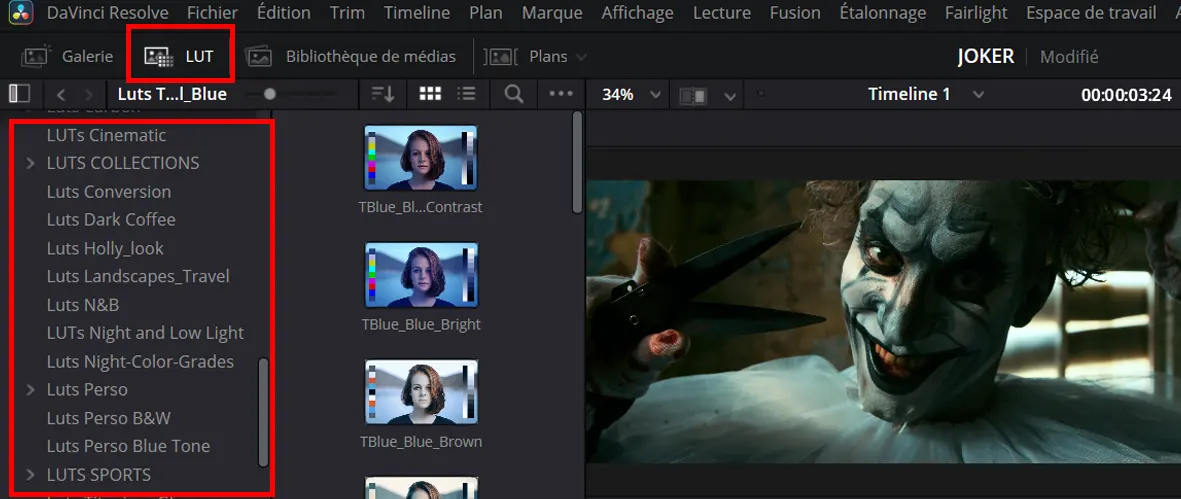Select the Luts Perso Blue Tone folder
1181x499 pixels.
[128, 446]
